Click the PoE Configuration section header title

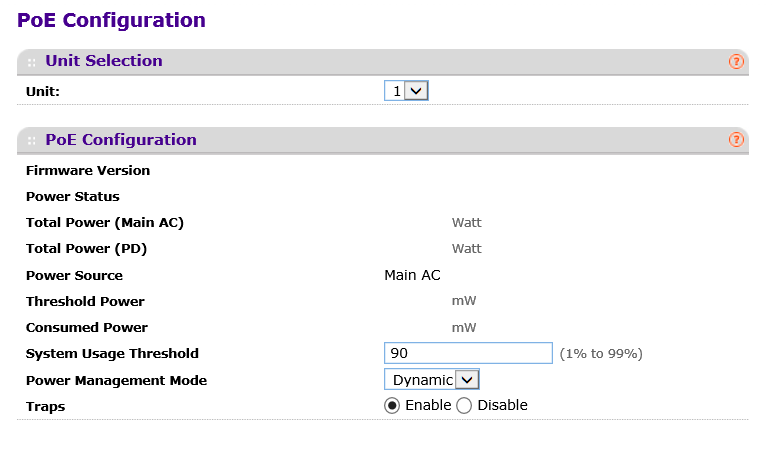(121, 140)
